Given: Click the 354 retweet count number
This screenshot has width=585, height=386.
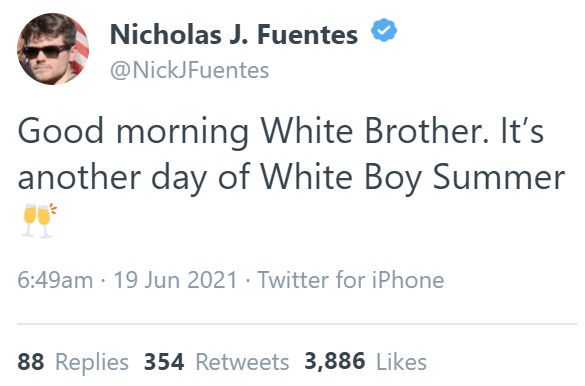Looking at the screenshot, I should pyautogui.click(x=164, y=362).
